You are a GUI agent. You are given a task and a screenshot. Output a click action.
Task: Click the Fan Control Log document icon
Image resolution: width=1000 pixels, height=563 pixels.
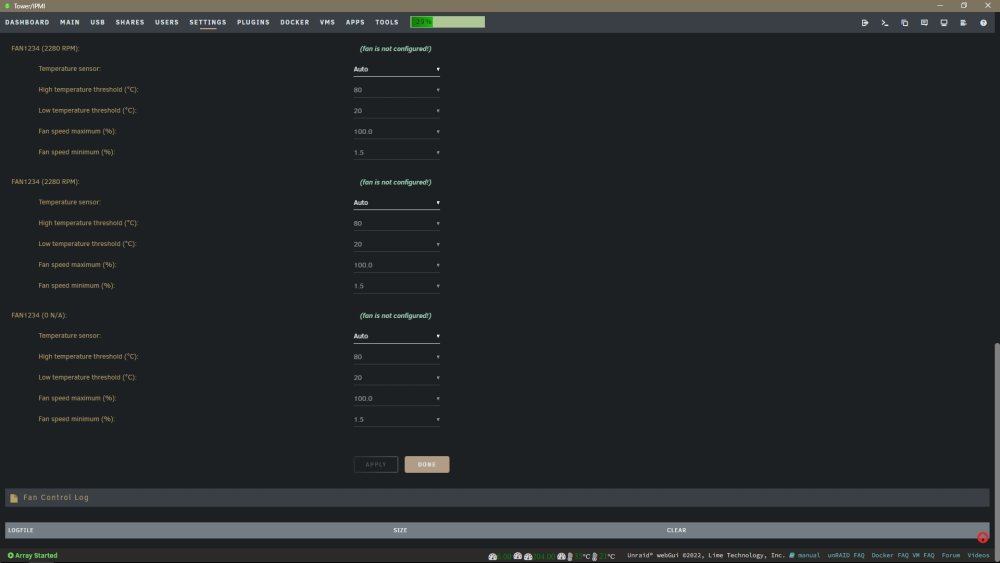(13, 498)
